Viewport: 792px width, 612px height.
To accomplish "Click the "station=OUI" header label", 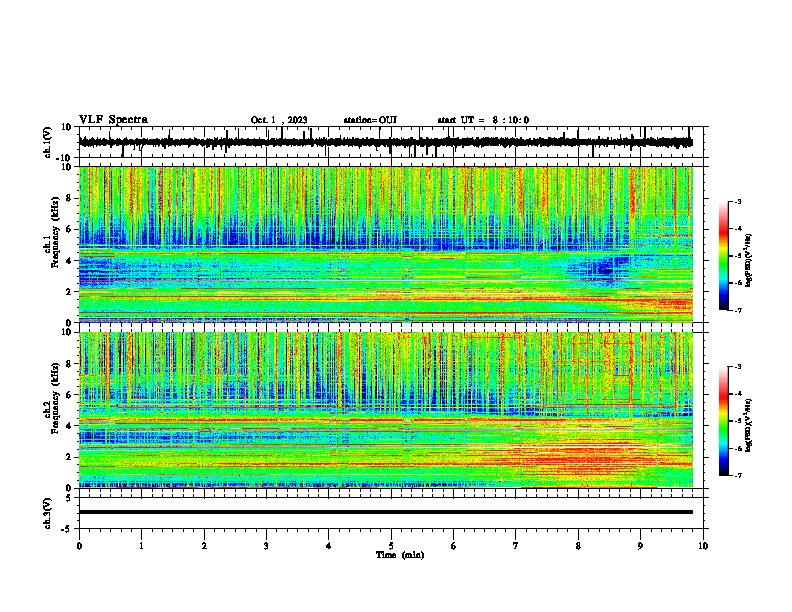I will [370, 120].
